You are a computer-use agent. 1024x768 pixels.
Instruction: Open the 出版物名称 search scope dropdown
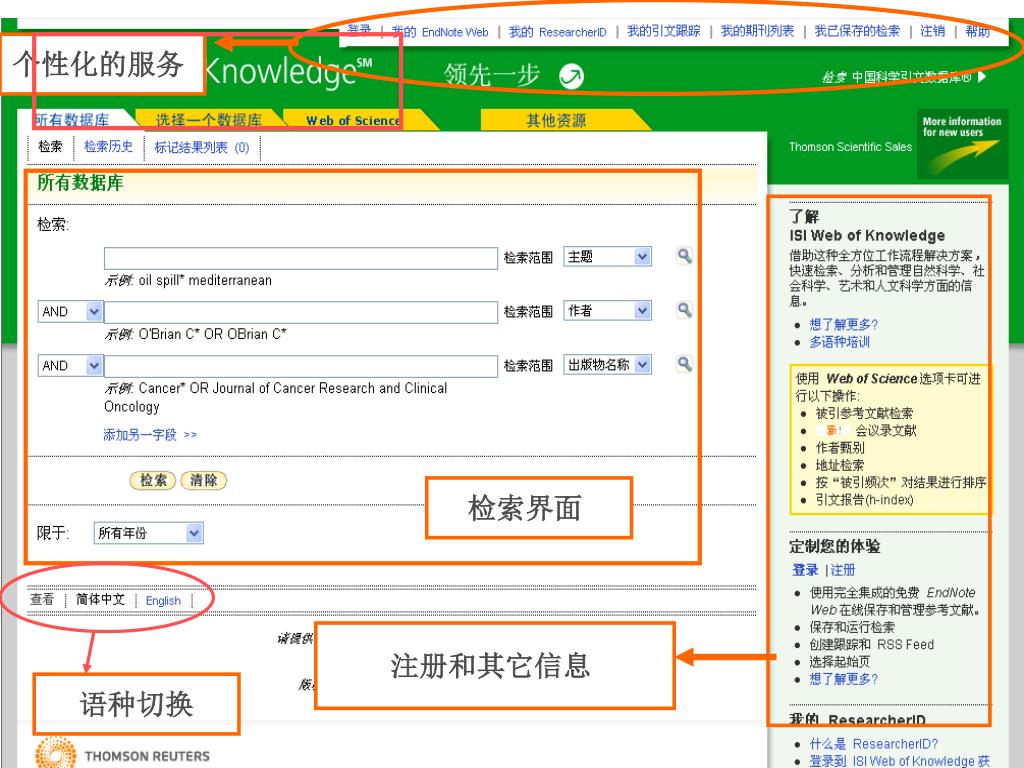click(607, 365)
